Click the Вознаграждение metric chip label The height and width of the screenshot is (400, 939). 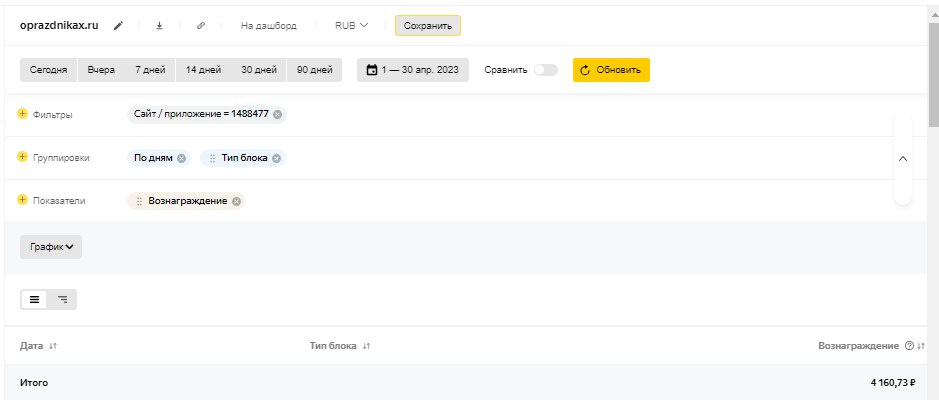[188, 201]
